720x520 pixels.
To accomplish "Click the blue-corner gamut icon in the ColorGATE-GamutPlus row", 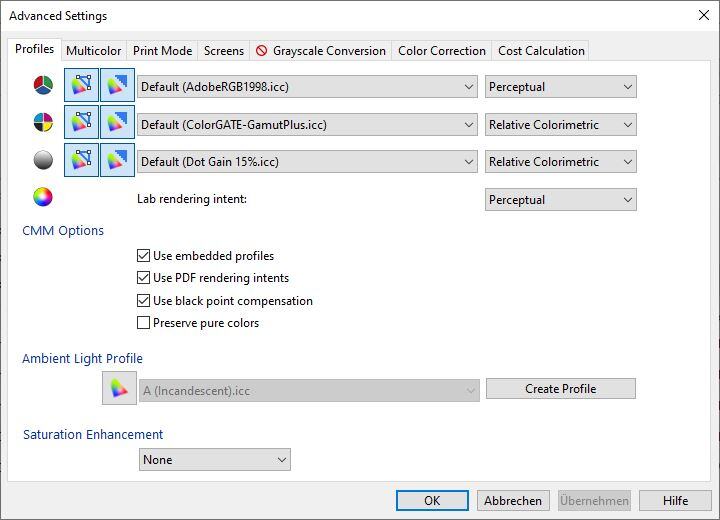I will 117,124.
